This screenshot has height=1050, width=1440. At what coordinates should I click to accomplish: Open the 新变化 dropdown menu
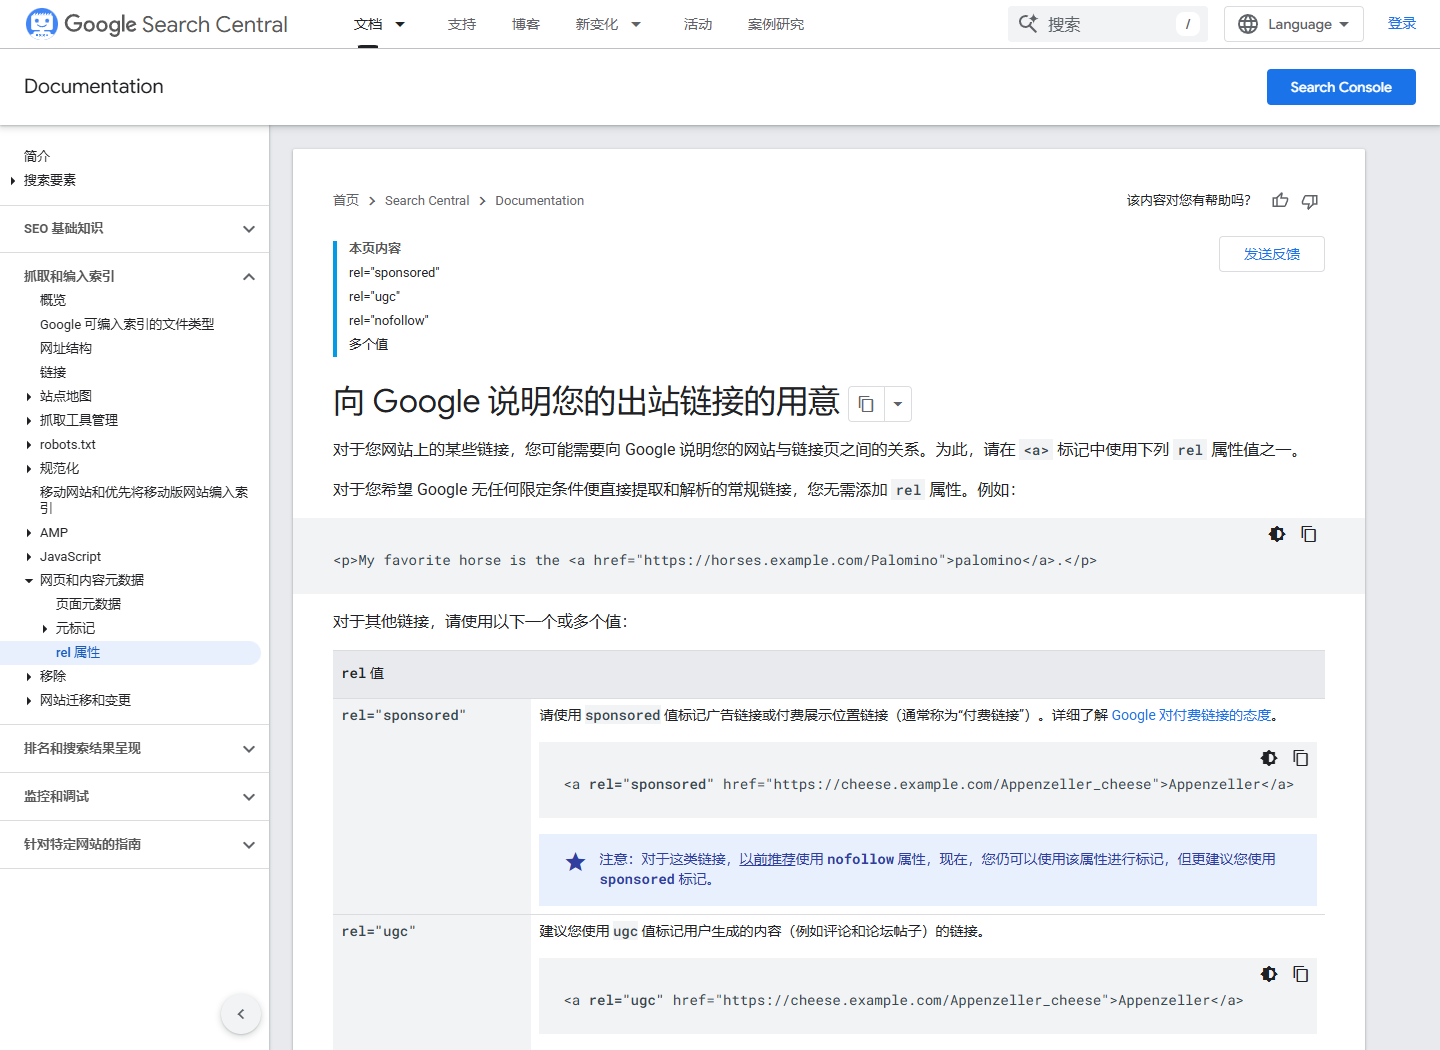coord(608,24)
